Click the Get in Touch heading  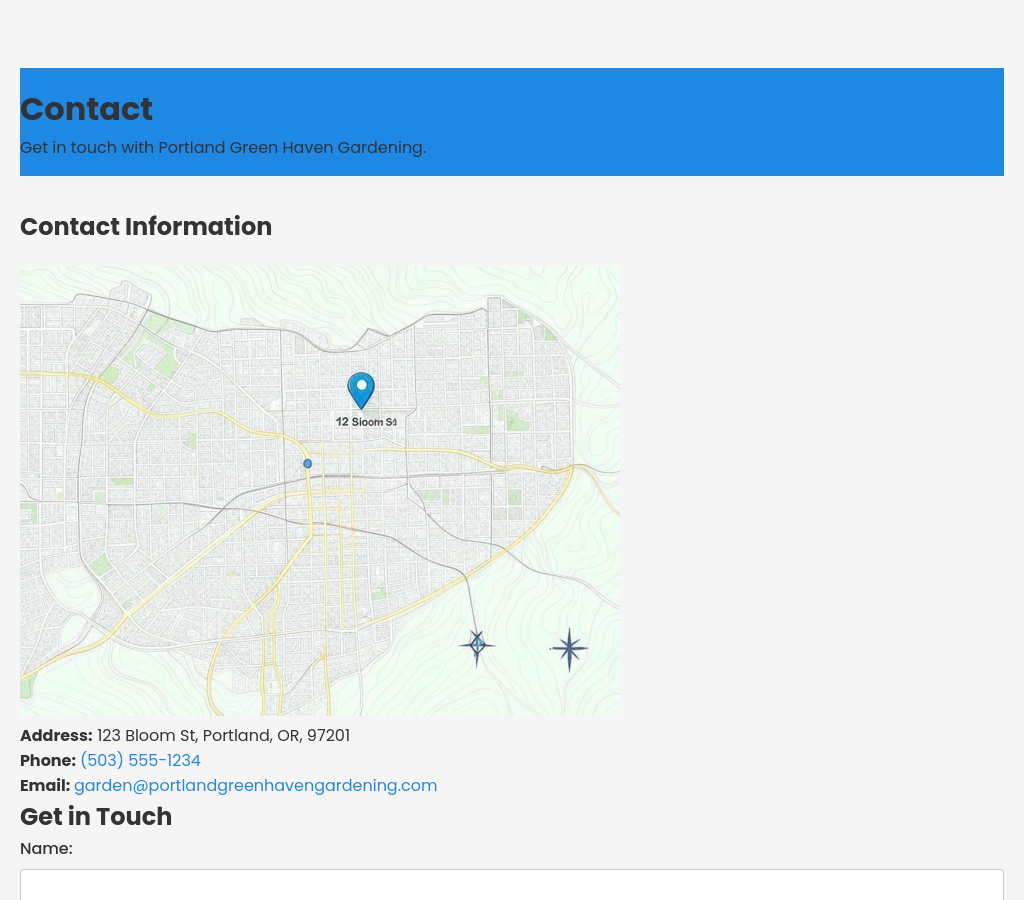tap(96, 817)
